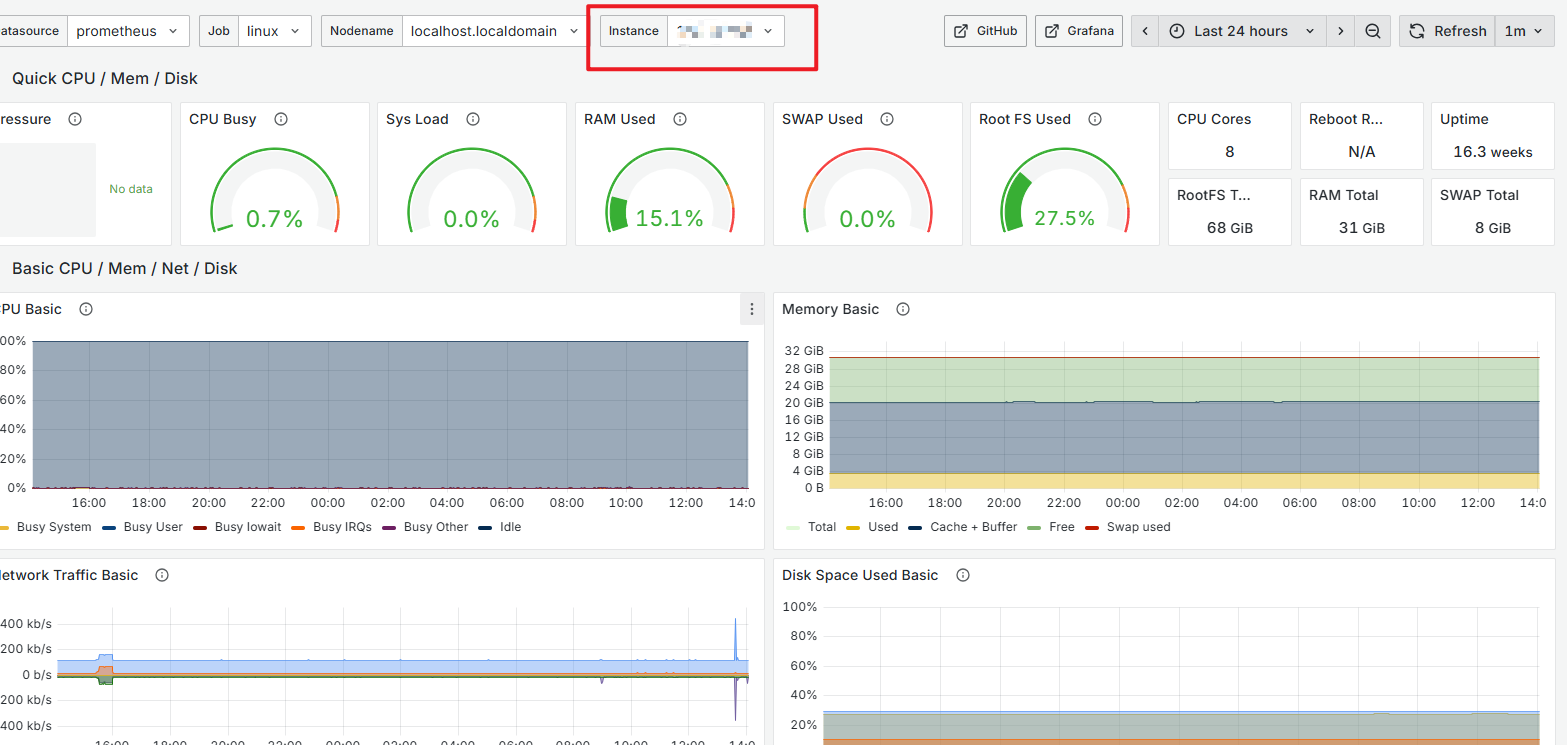
Task: Show info for the Pressure panel
Action: [x=75, y=119]
